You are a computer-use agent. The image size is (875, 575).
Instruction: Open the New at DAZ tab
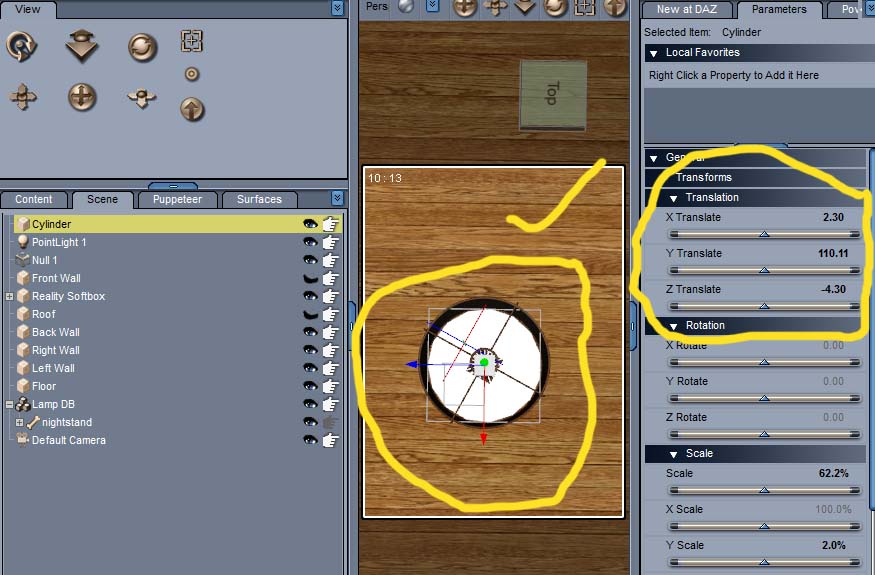pyautogui.click(x=687, y=10)
